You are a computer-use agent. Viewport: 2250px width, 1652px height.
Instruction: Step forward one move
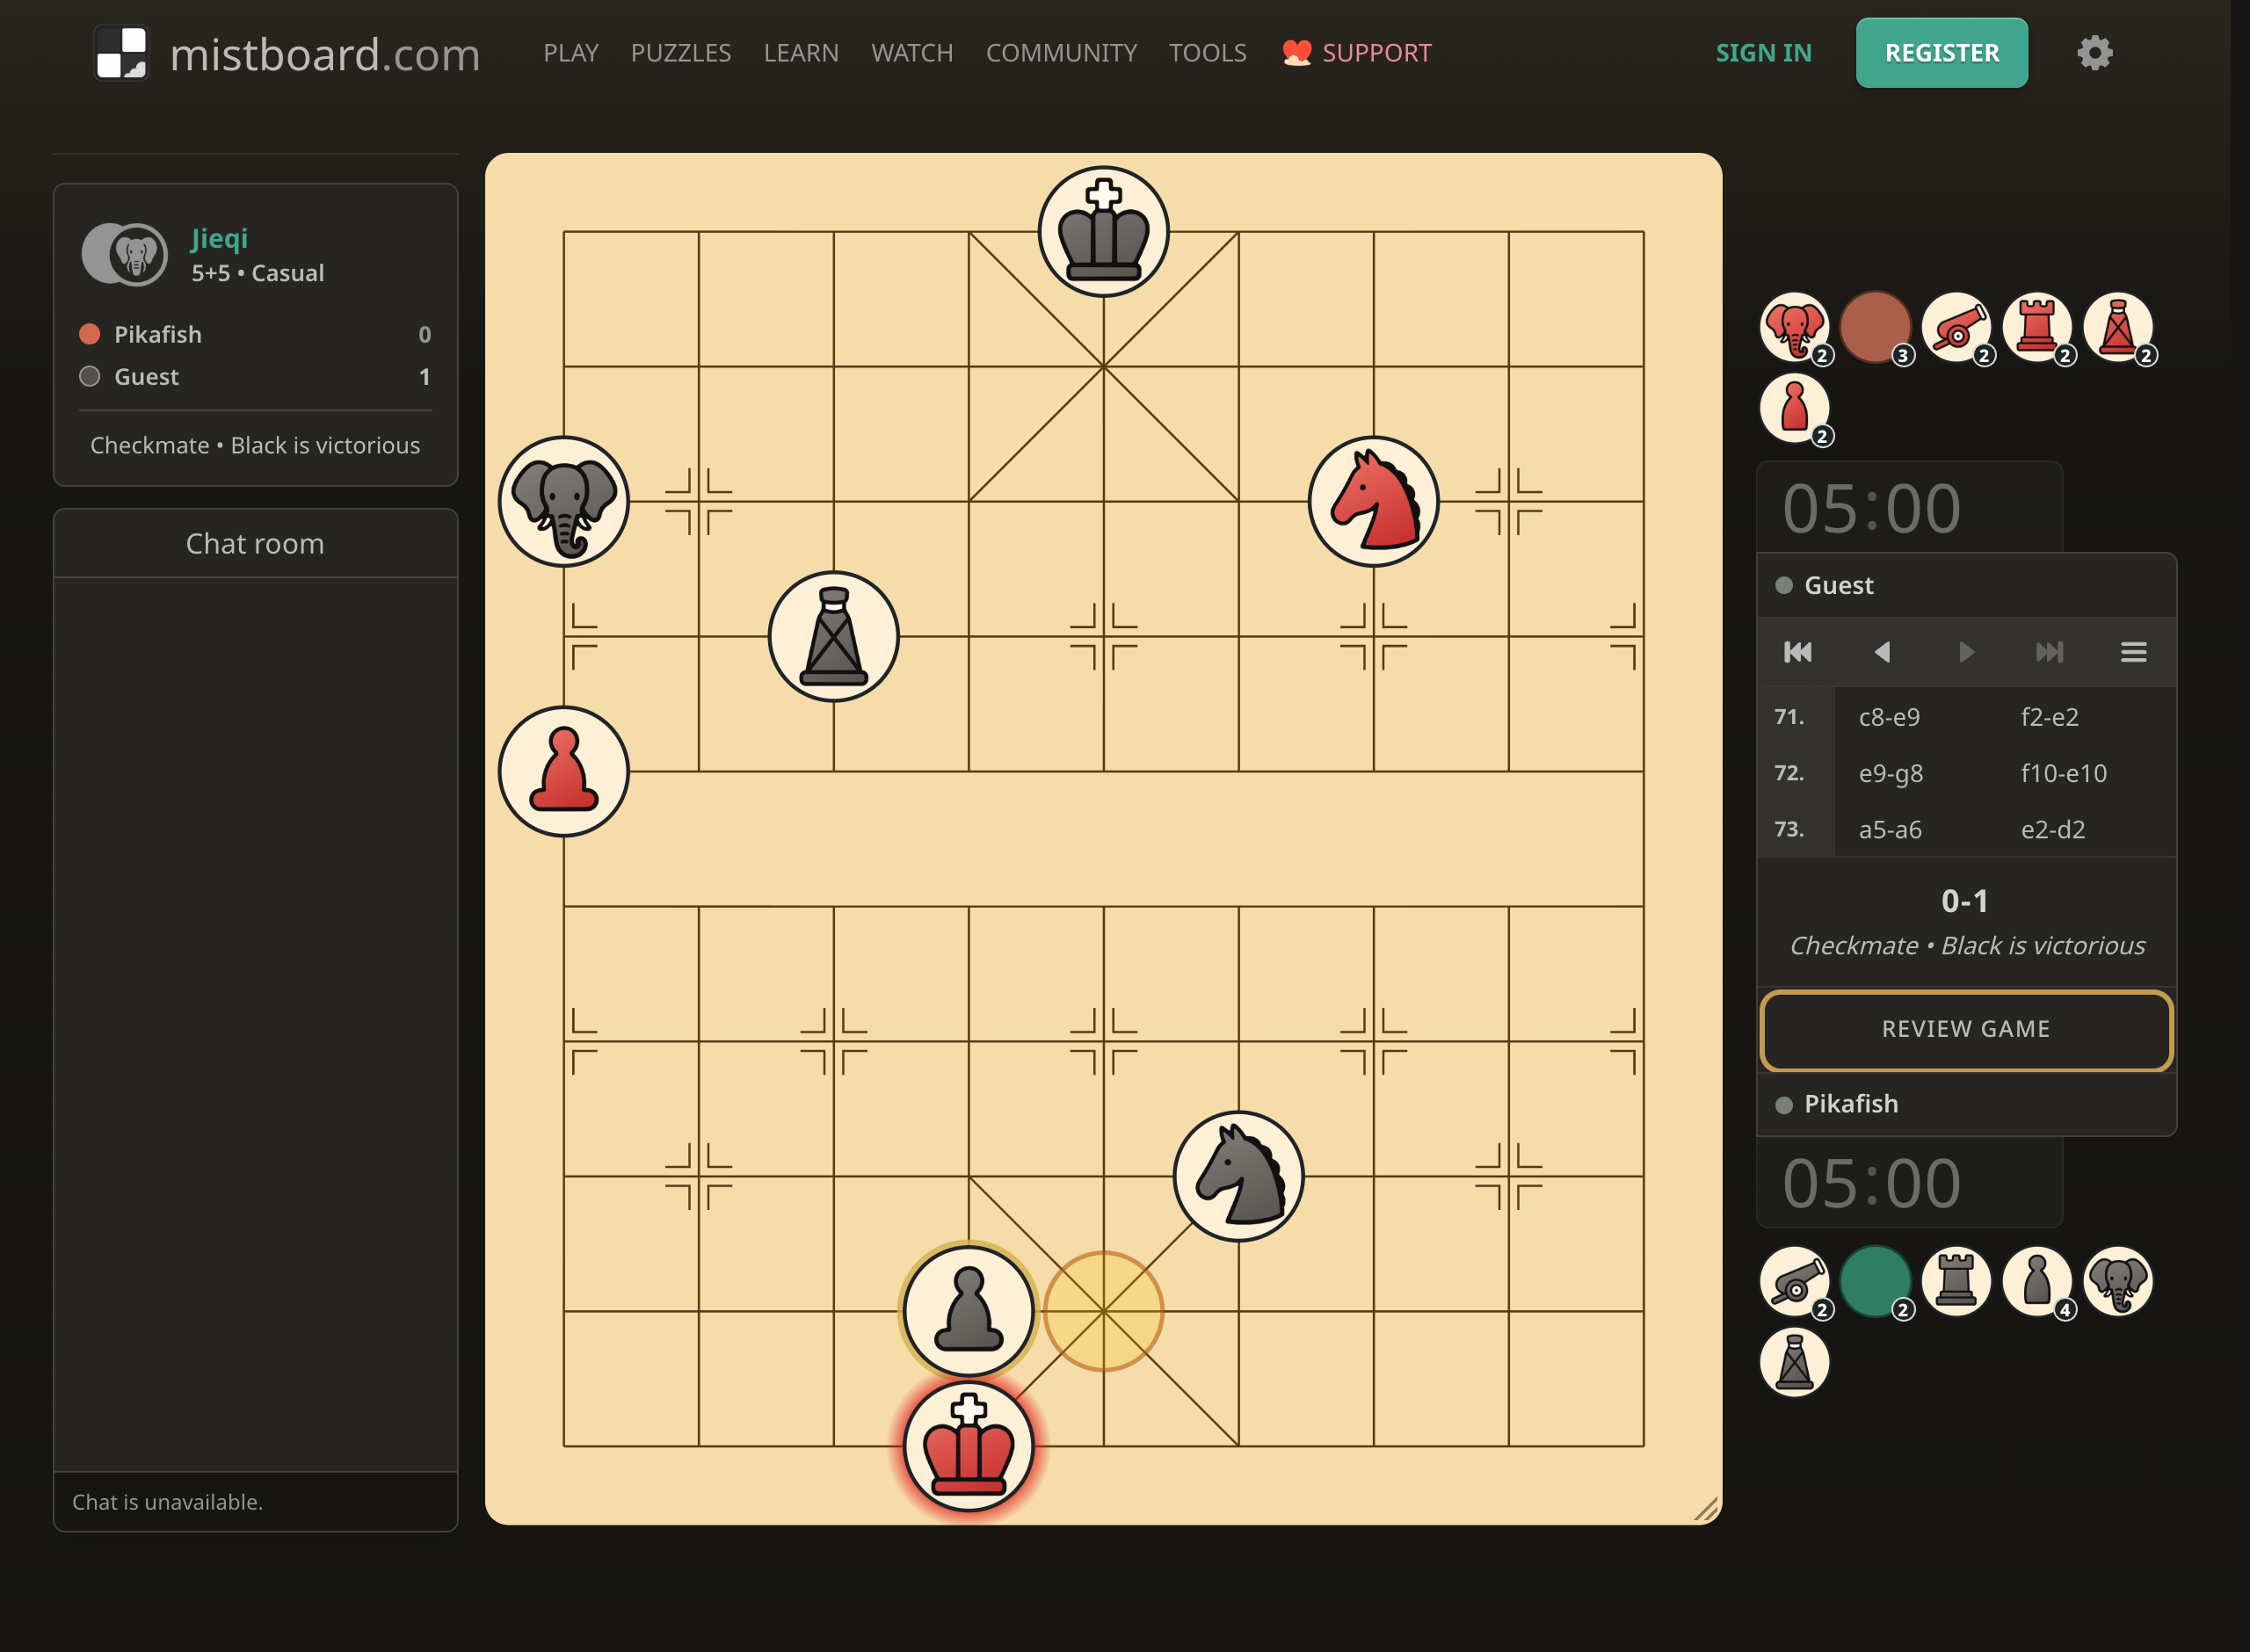pyautogui.click(x=1965, y=652)
